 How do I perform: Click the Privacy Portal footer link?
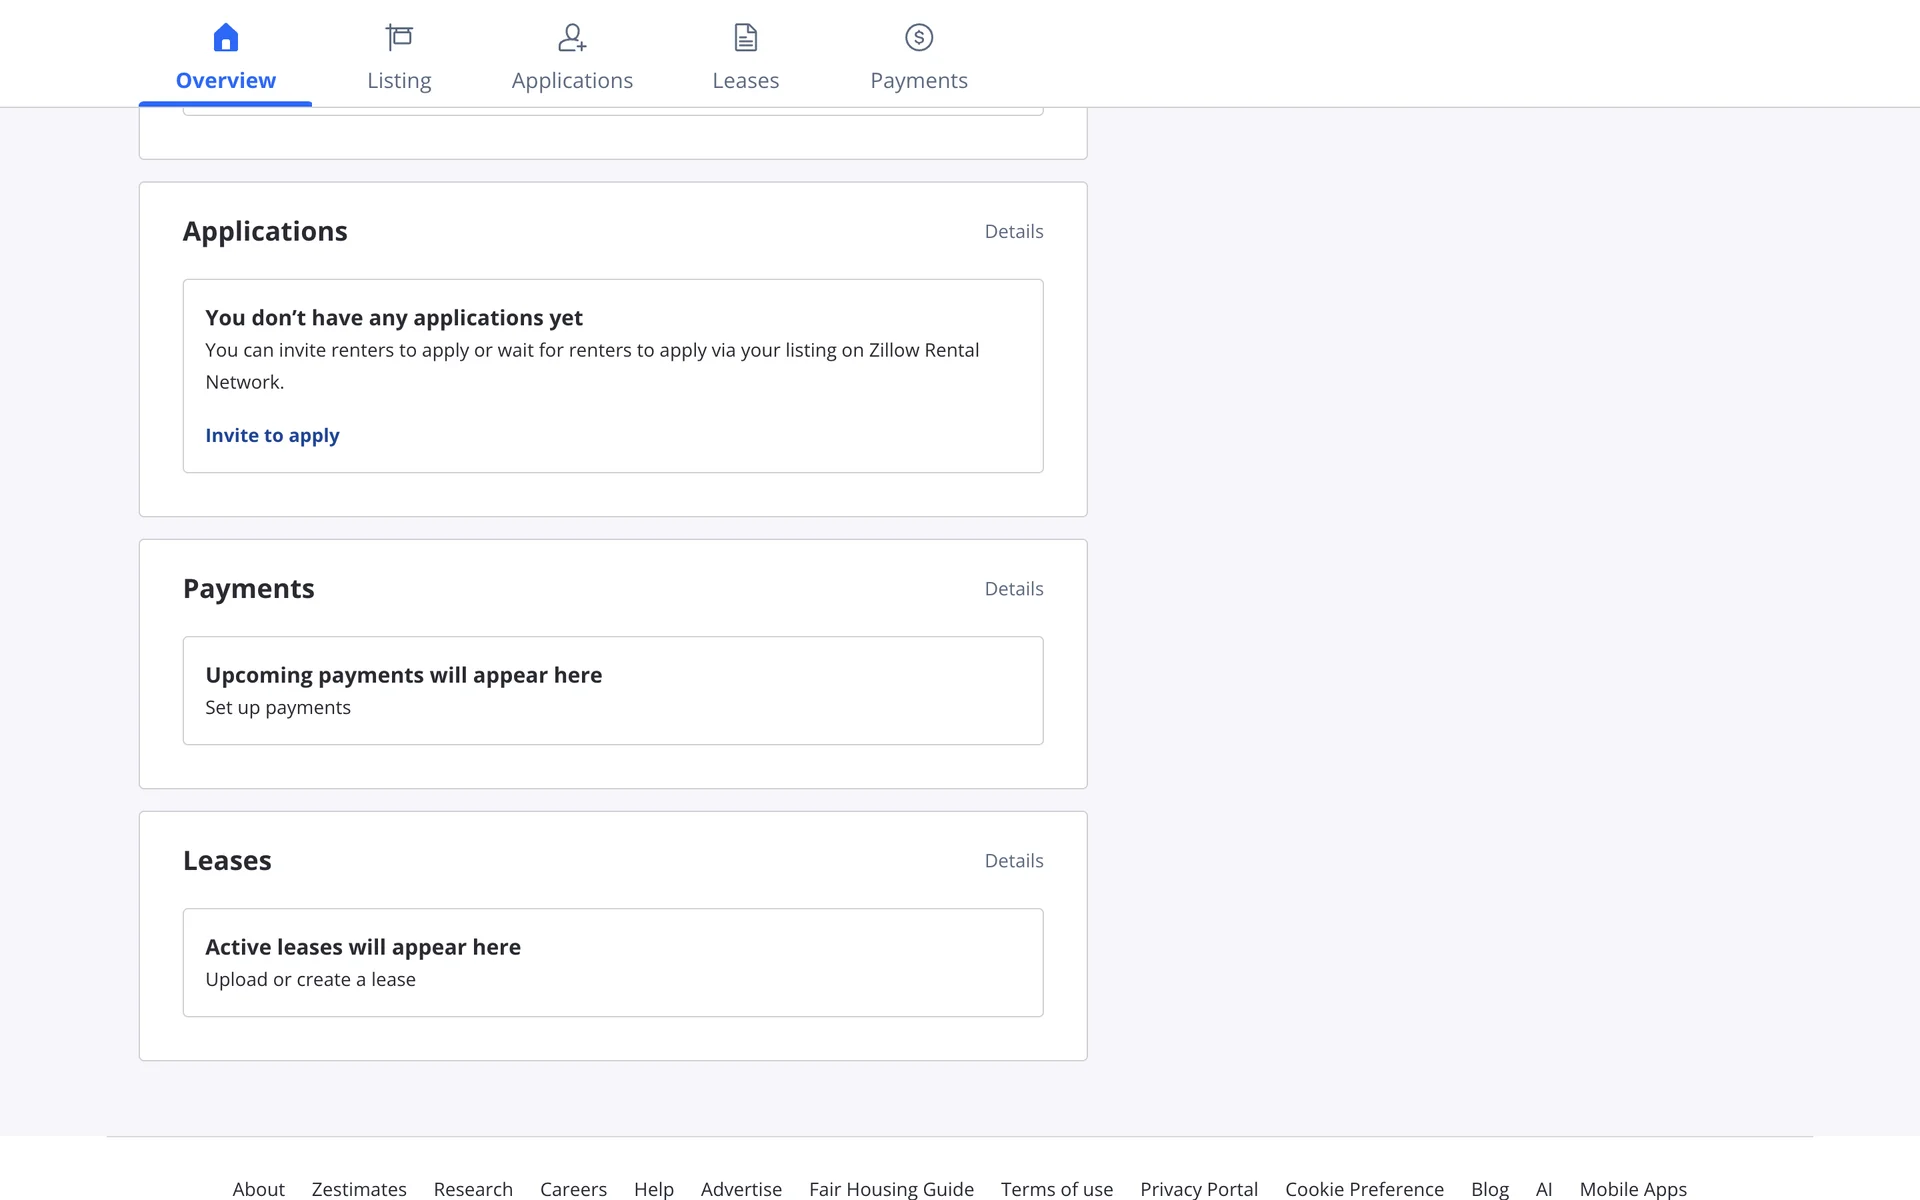coord(1199,1188)
